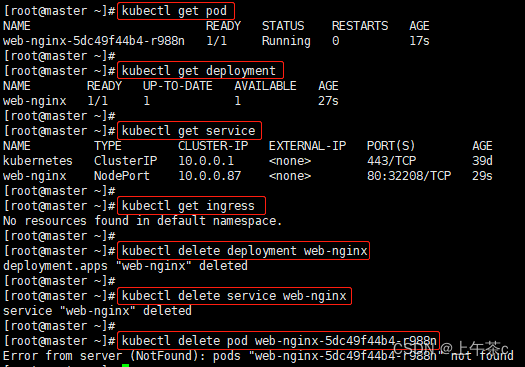Click the cluster IP '10.0.0.87'
This screenshot has height=367, width=525.
tap(210, 176)
